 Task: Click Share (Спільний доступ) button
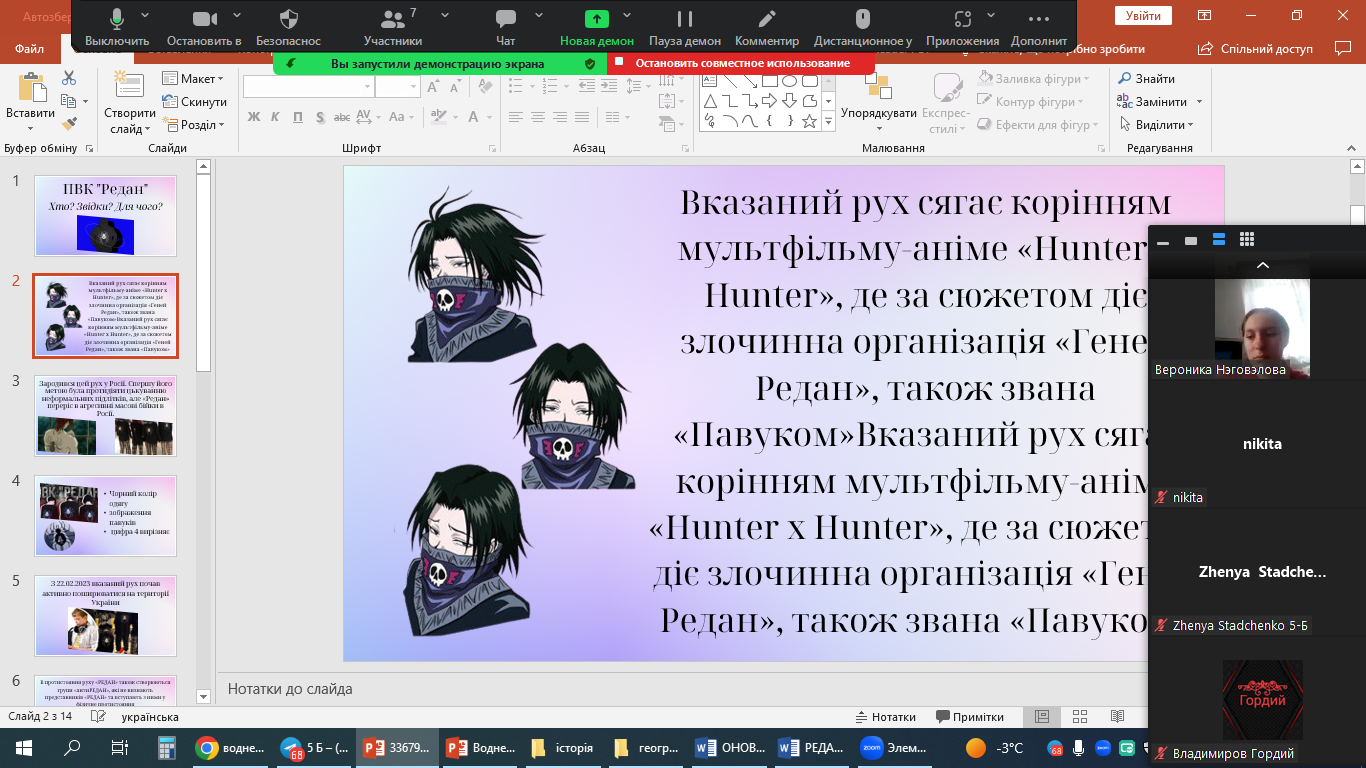1256,49
